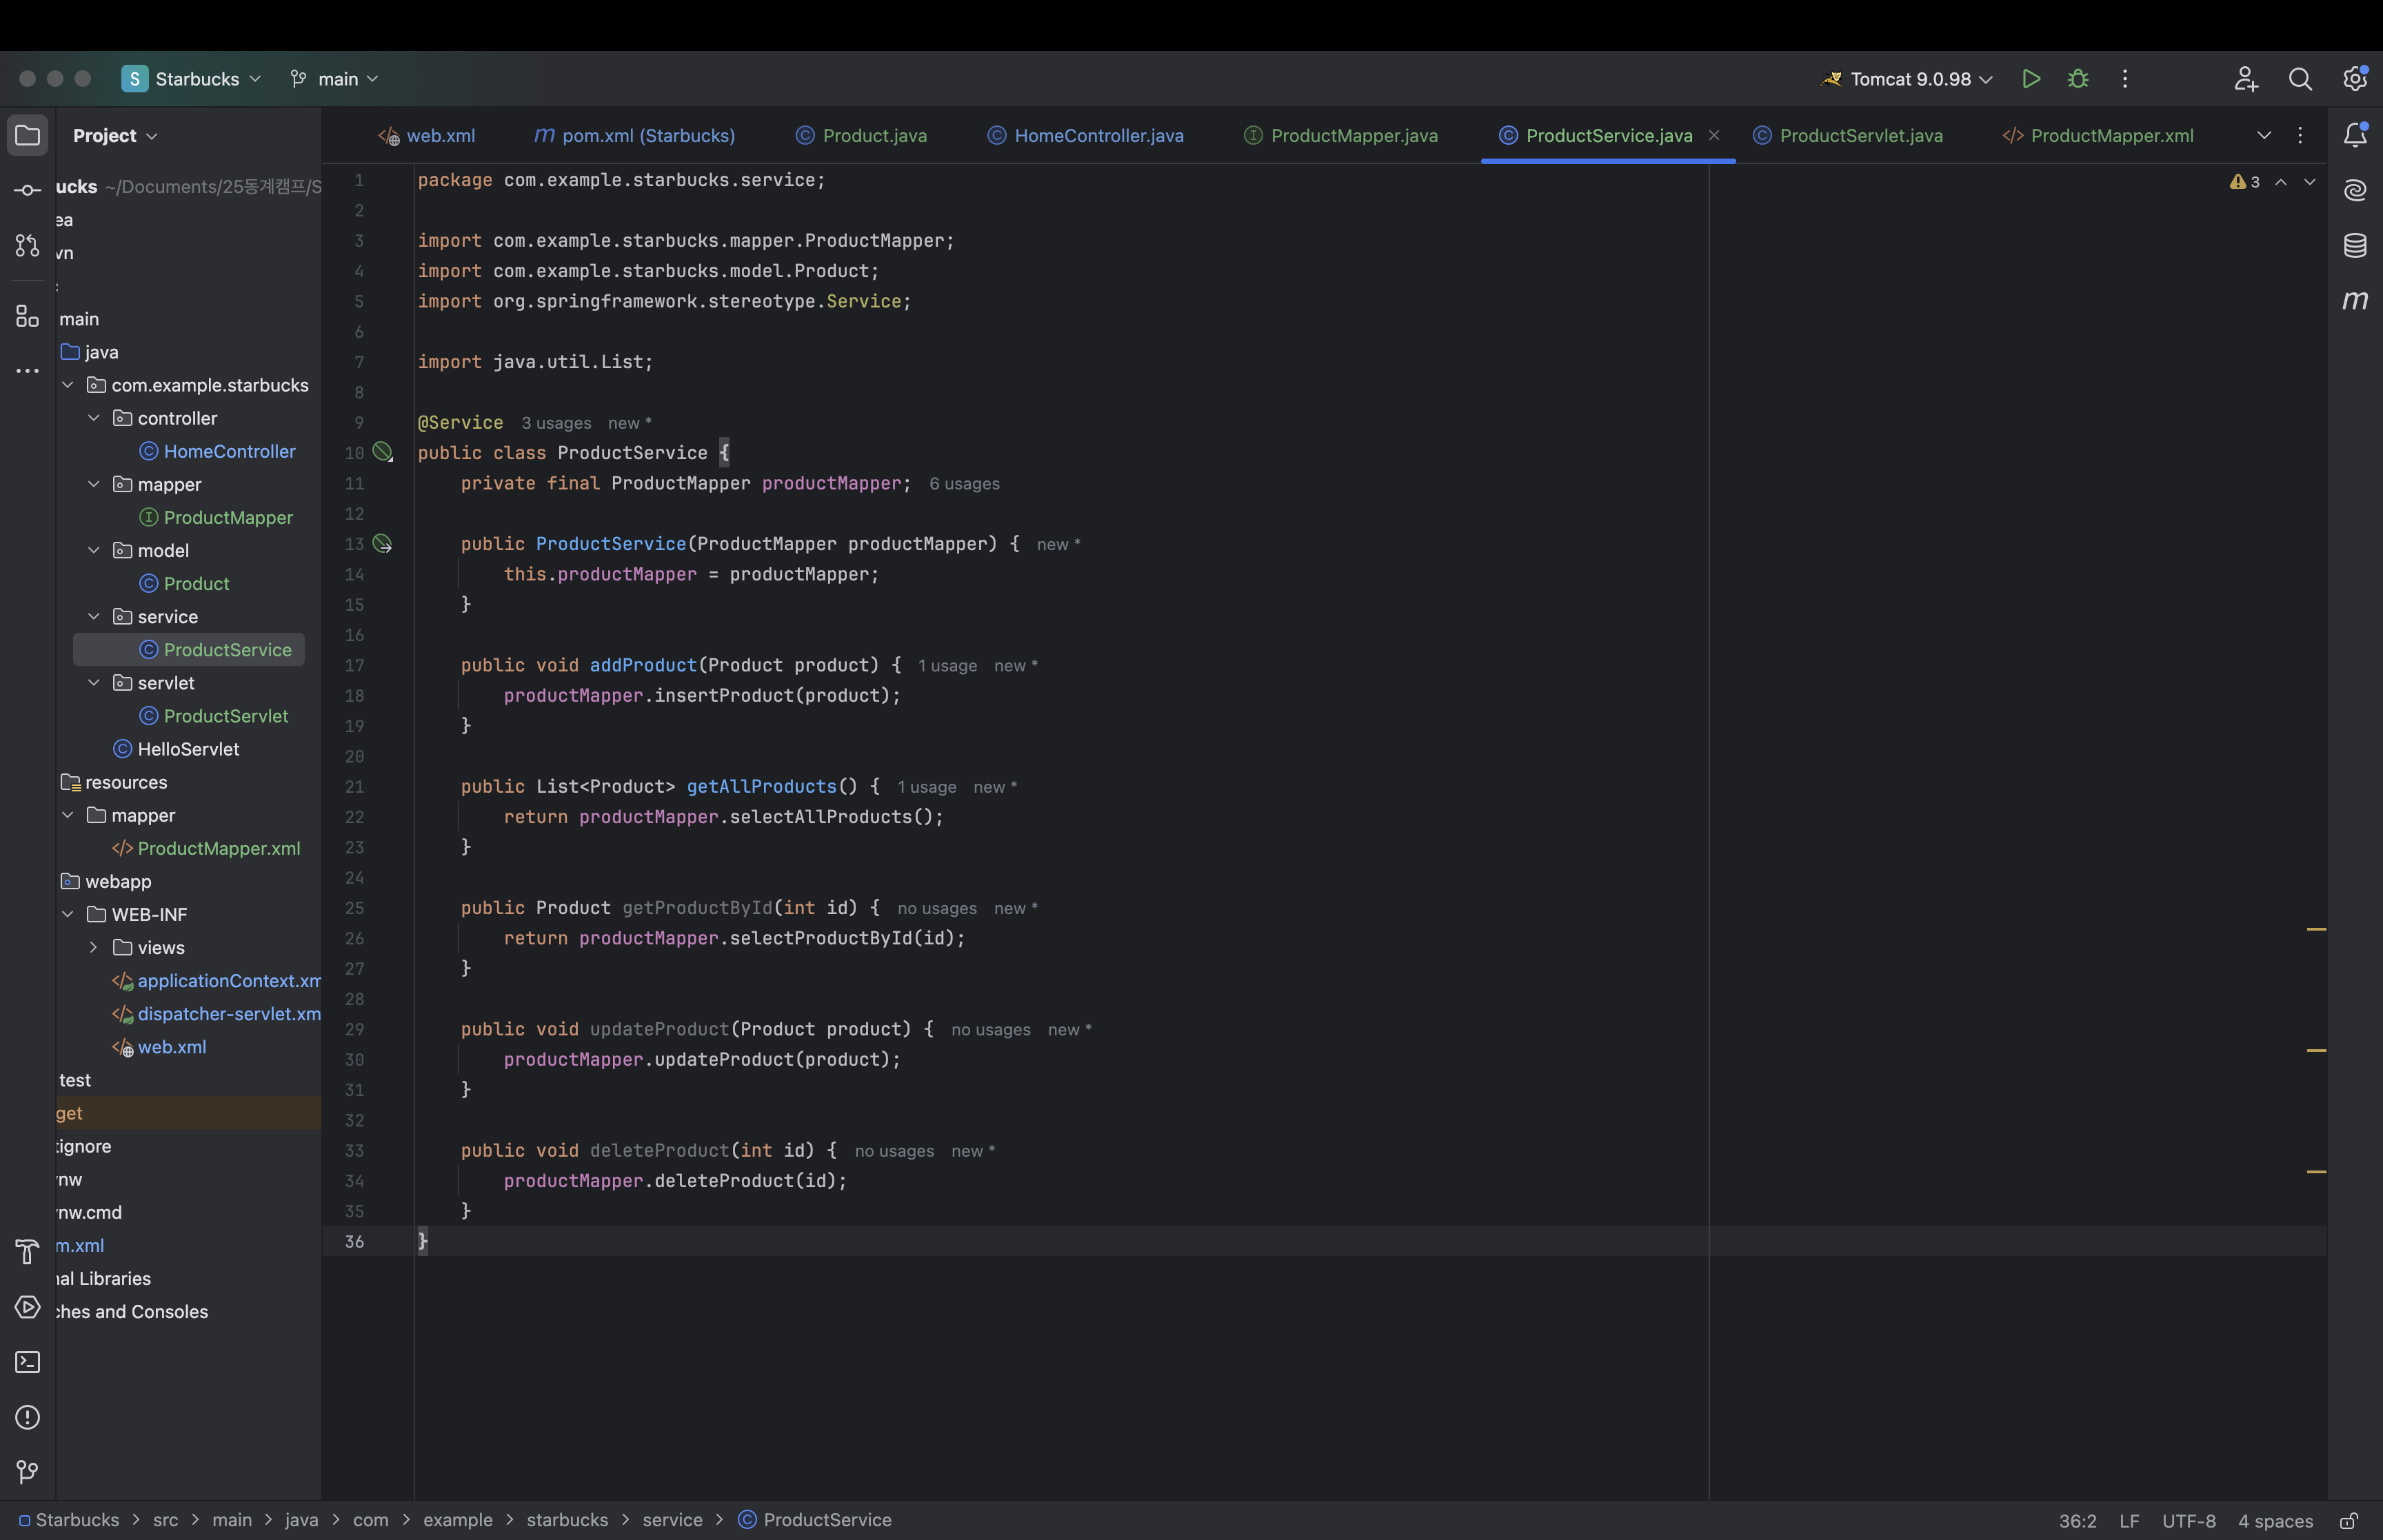Viewport: 2383px width, 1540px height.
Task: Open the Pull Requests tool window
Action: tap(28, 245)
